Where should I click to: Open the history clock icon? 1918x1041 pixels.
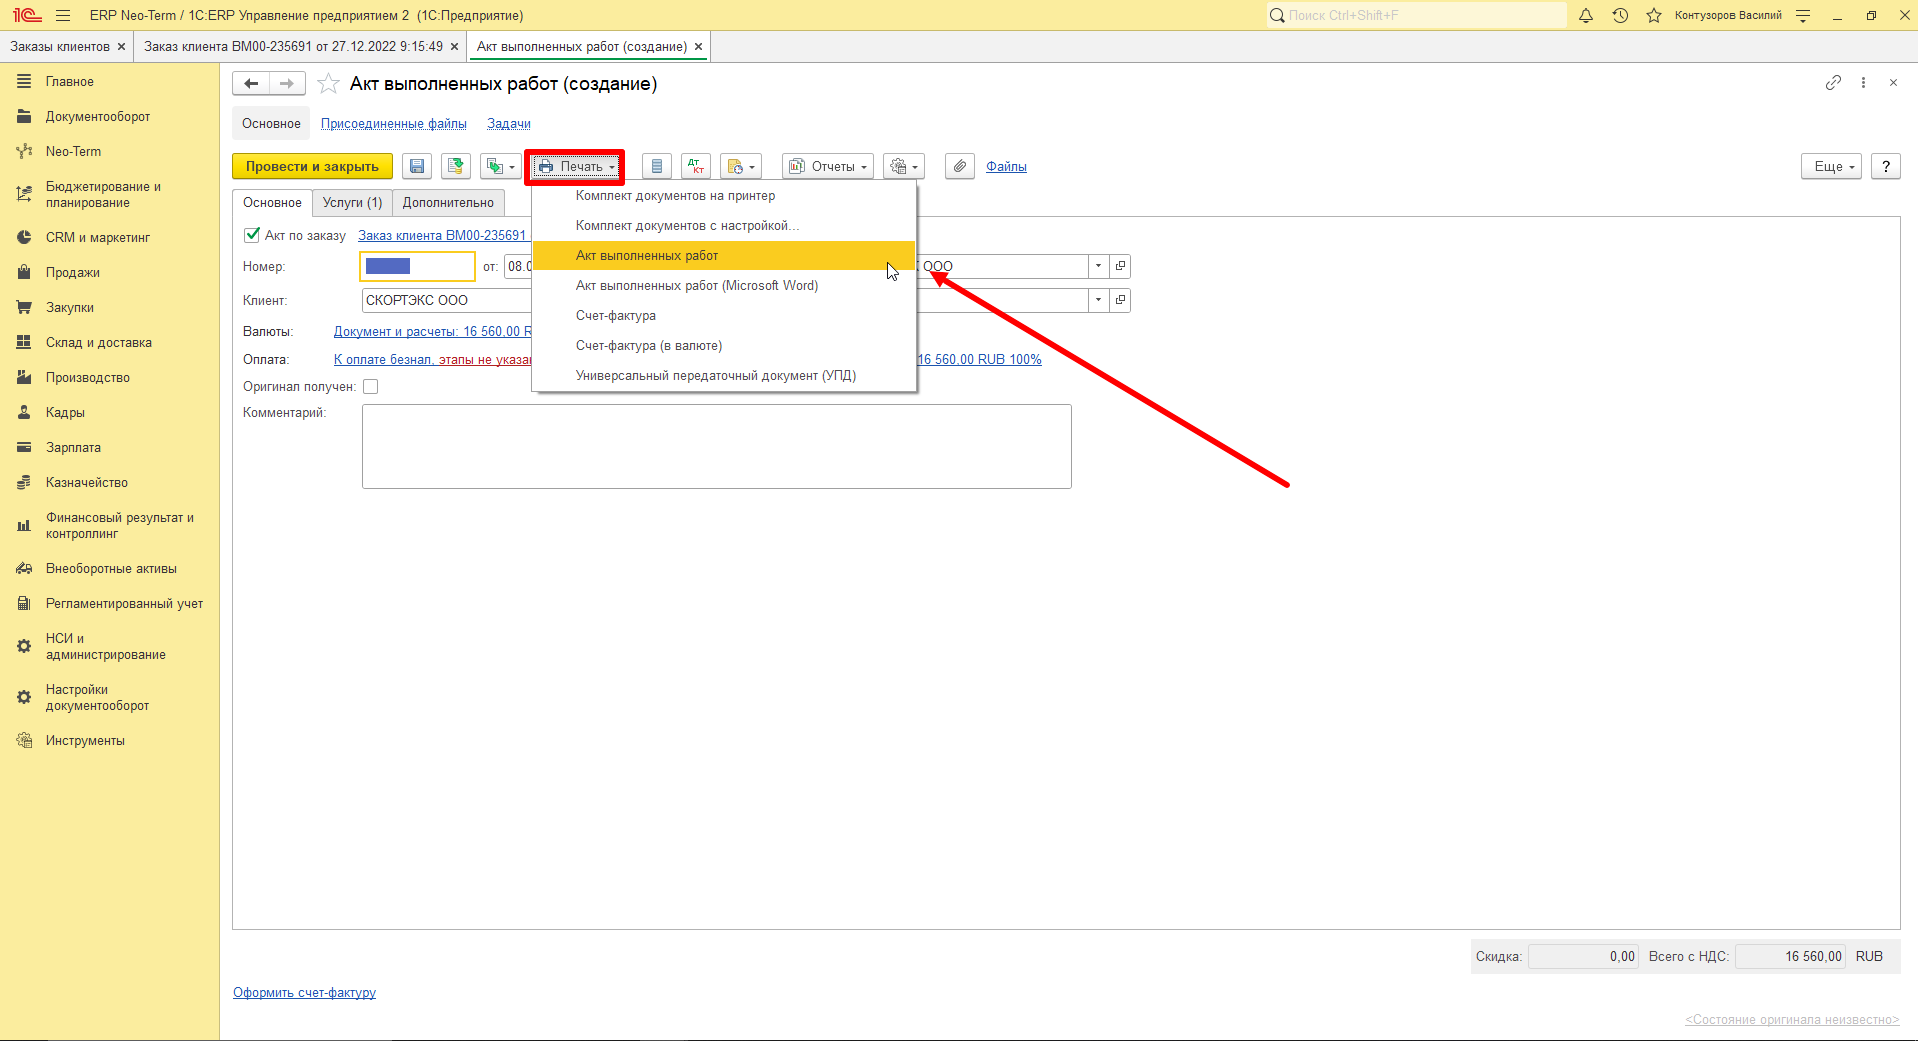click(1620, 15)
